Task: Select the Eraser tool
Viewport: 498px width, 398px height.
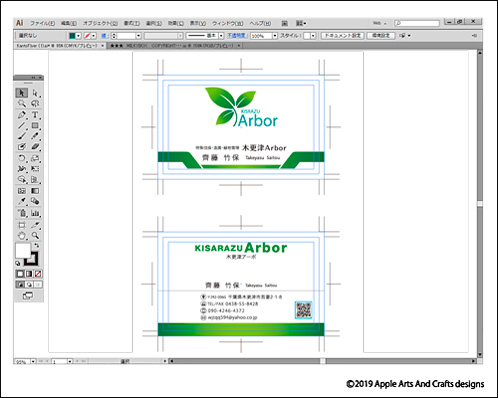Action: click(35, 147)
